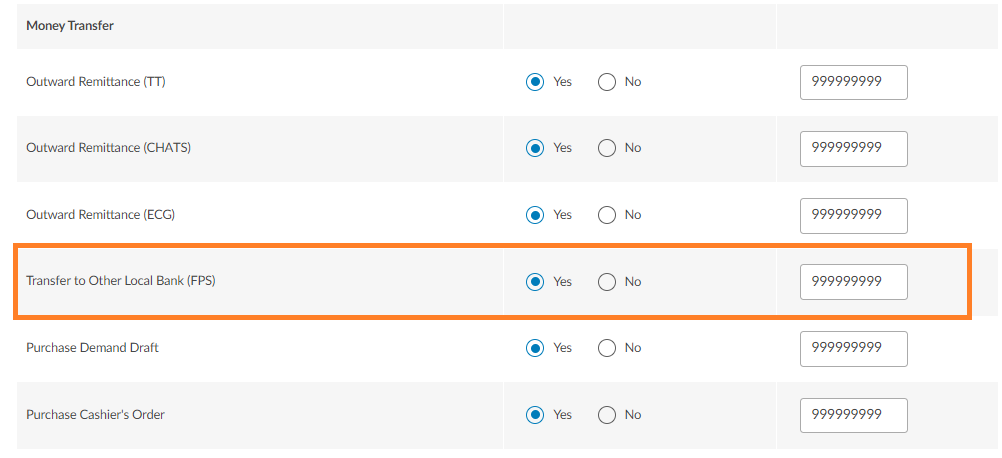
Task: Select Yes for Outward Remittance (TT)
Action: point(535,82)
